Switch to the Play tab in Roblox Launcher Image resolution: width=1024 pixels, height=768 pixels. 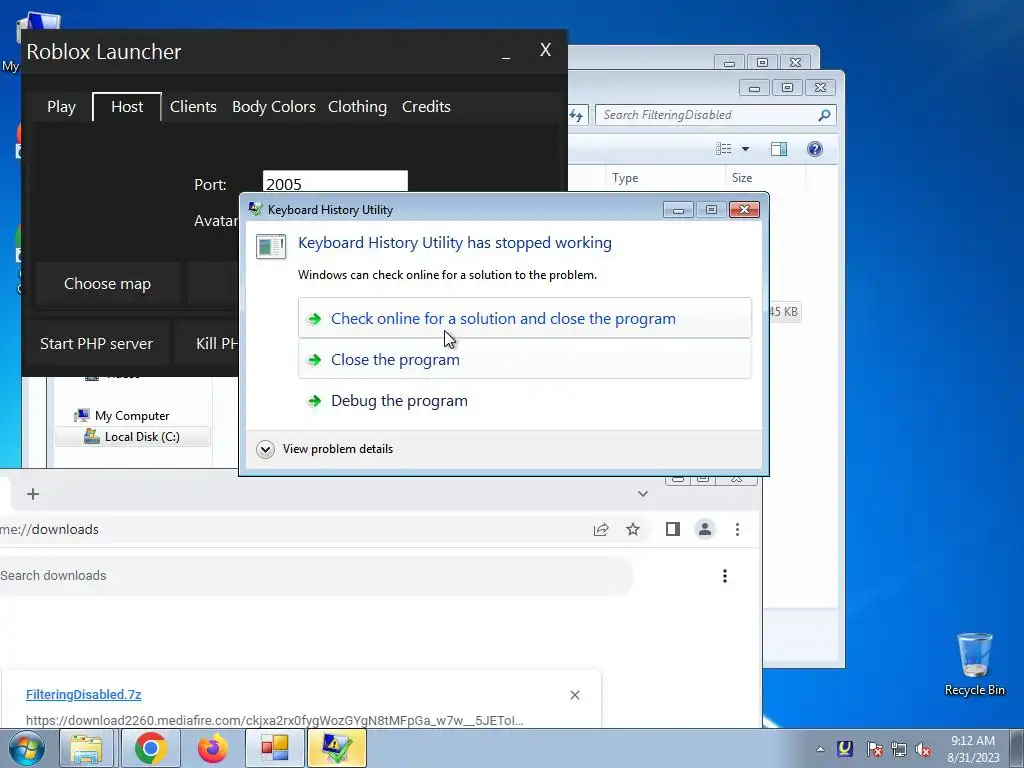61,106
